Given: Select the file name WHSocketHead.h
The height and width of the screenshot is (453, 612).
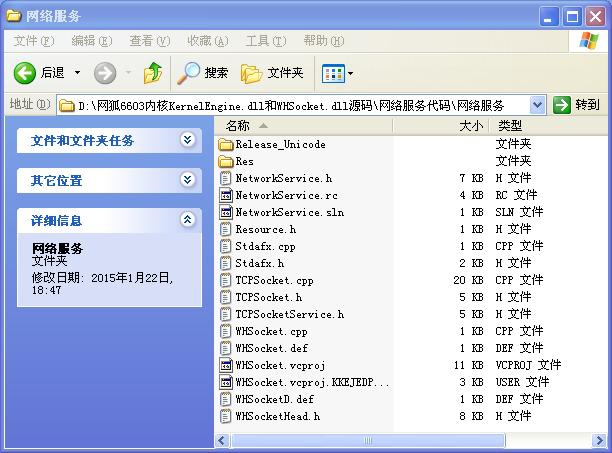Looking at the screenshot, I should tap(278, 417).
